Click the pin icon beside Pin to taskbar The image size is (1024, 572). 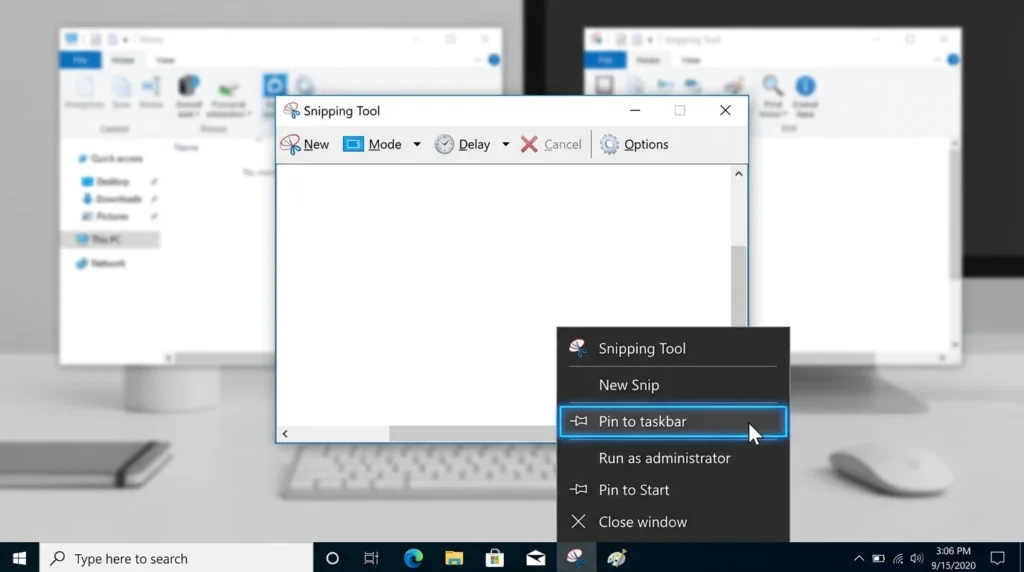pos(578,421)
